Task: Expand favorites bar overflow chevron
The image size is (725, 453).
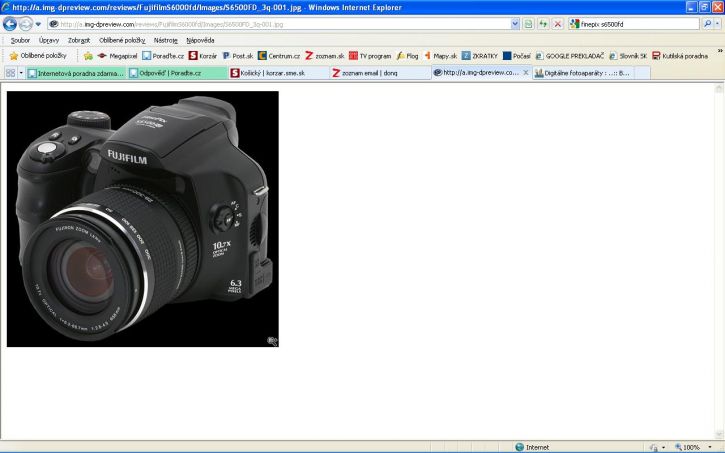Action: point(720,51)
